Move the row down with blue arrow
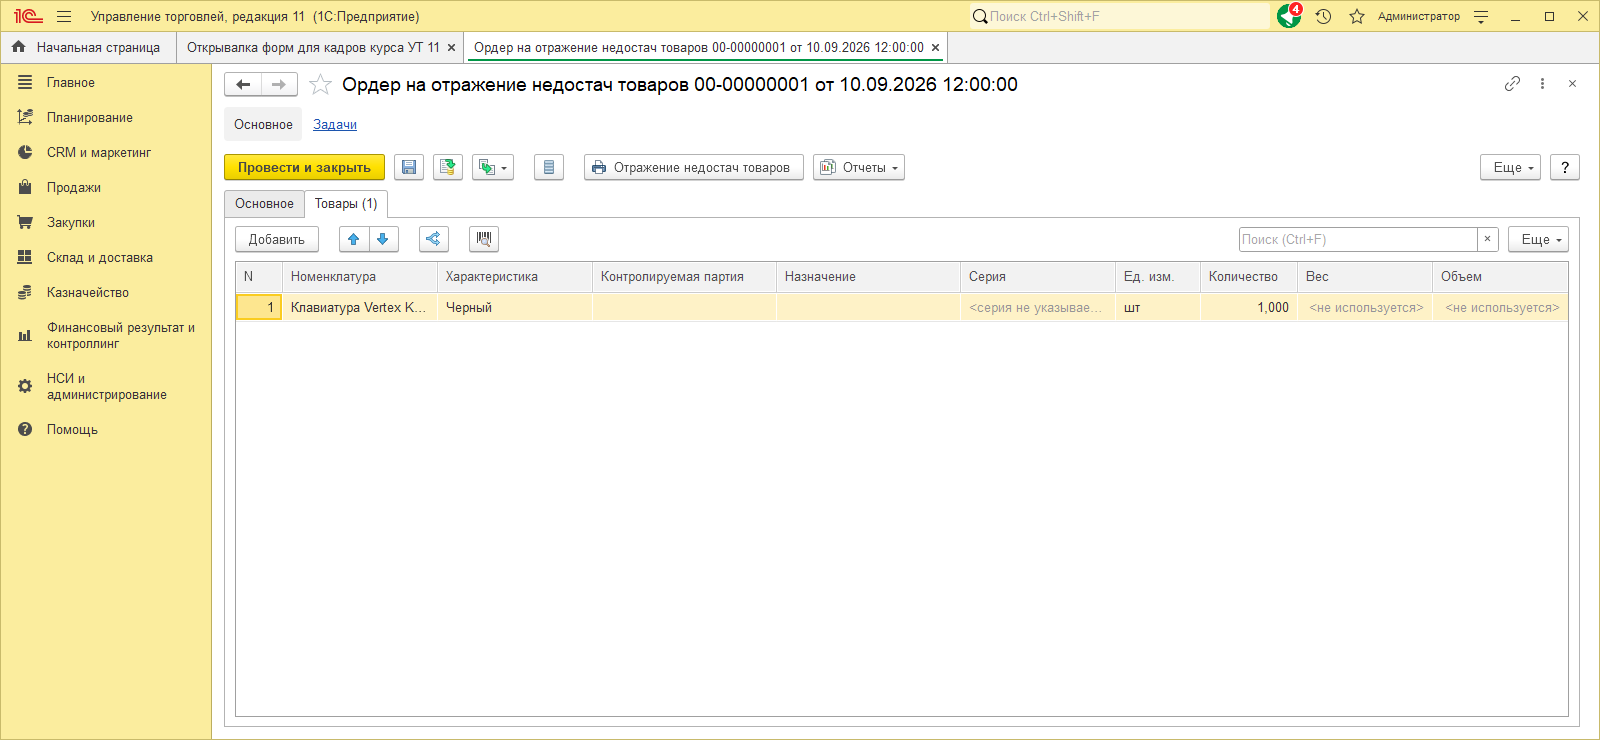This screenshot has width=1600, height=740. (383, 240)
